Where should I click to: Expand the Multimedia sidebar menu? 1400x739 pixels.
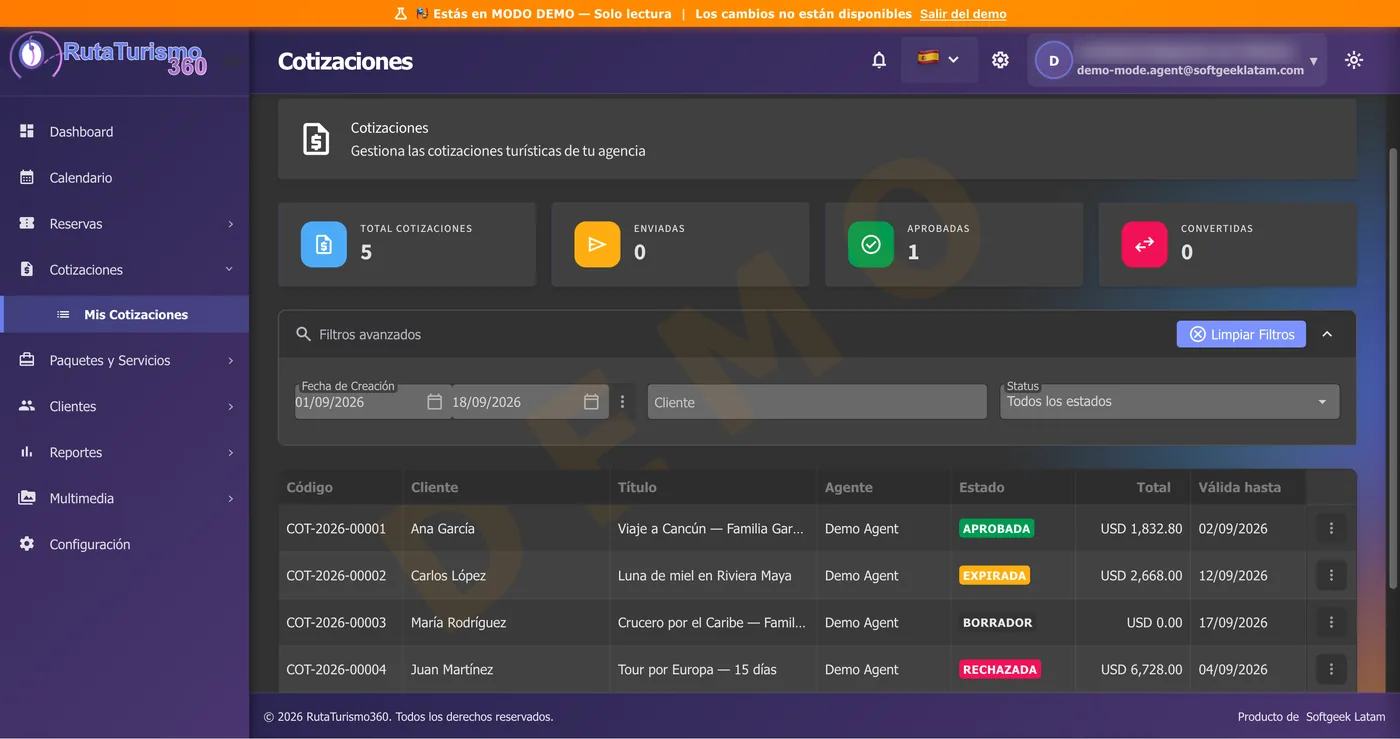coord(125,498)
